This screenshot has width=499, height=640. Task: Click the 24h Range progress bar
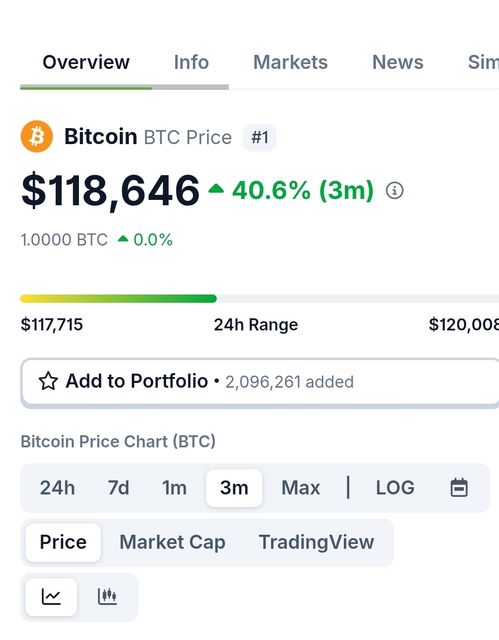(260, 299)
